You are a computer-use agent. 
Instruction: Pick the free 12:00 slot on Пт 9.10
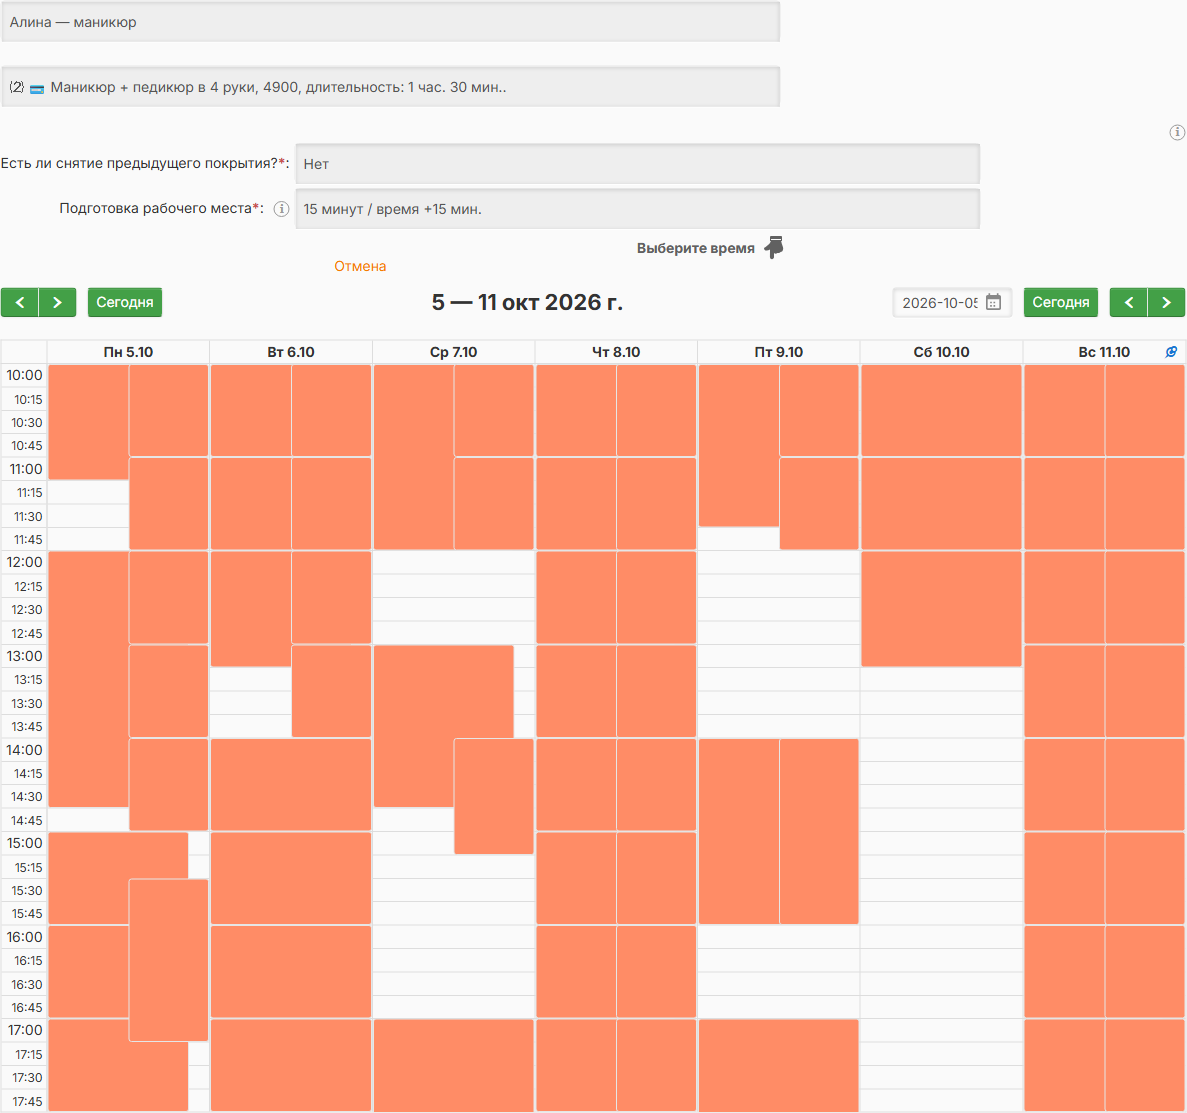[779, 563]
